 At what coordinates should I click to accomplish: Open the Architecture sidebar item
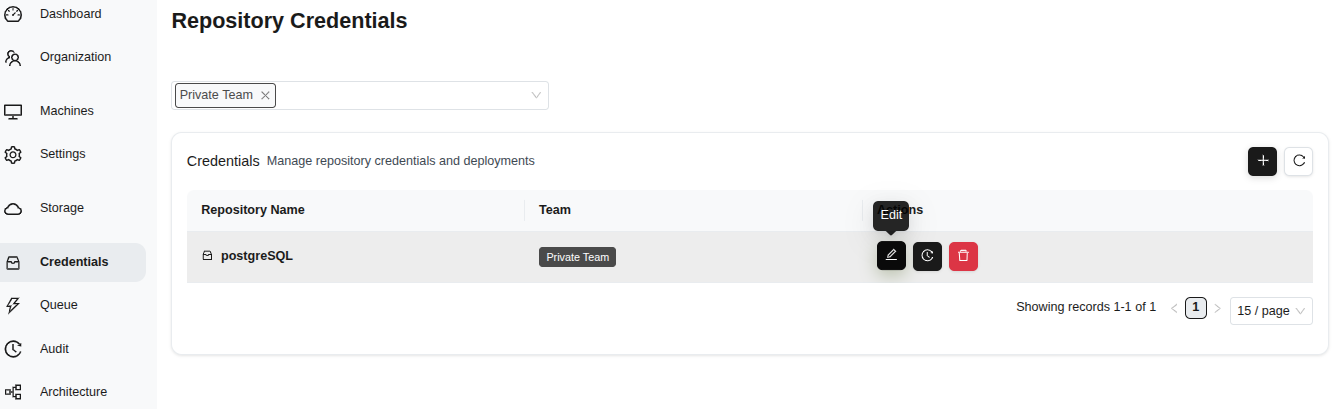point(73,392)
